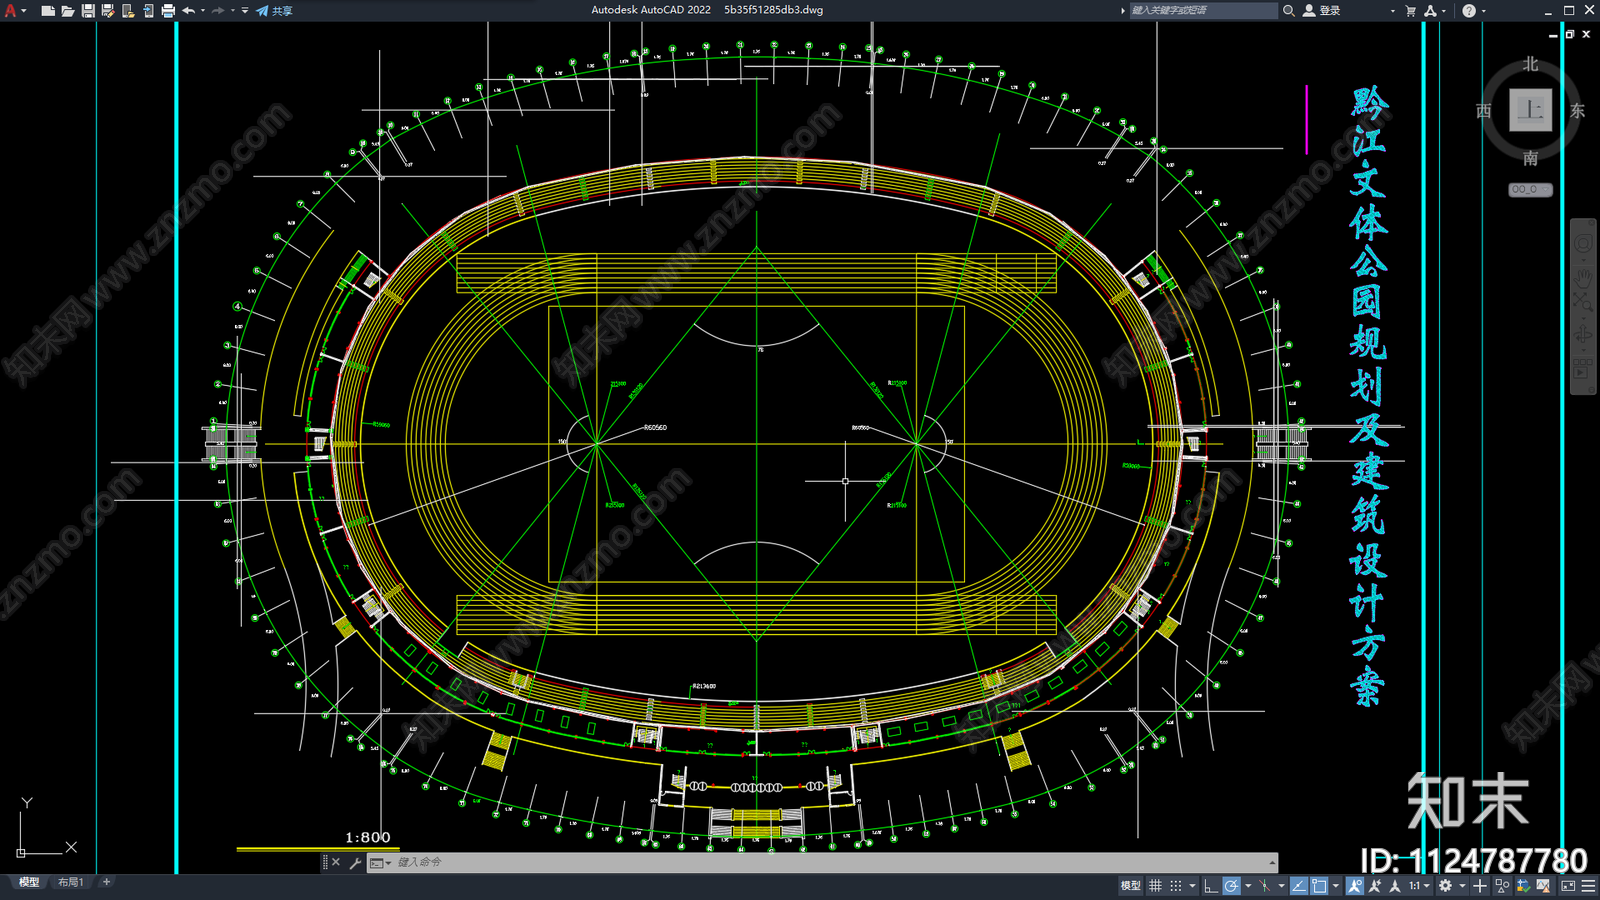Toggle snap mode dots icon
This screenshot has width=1600, height=900.
[x=1176, y=886]
